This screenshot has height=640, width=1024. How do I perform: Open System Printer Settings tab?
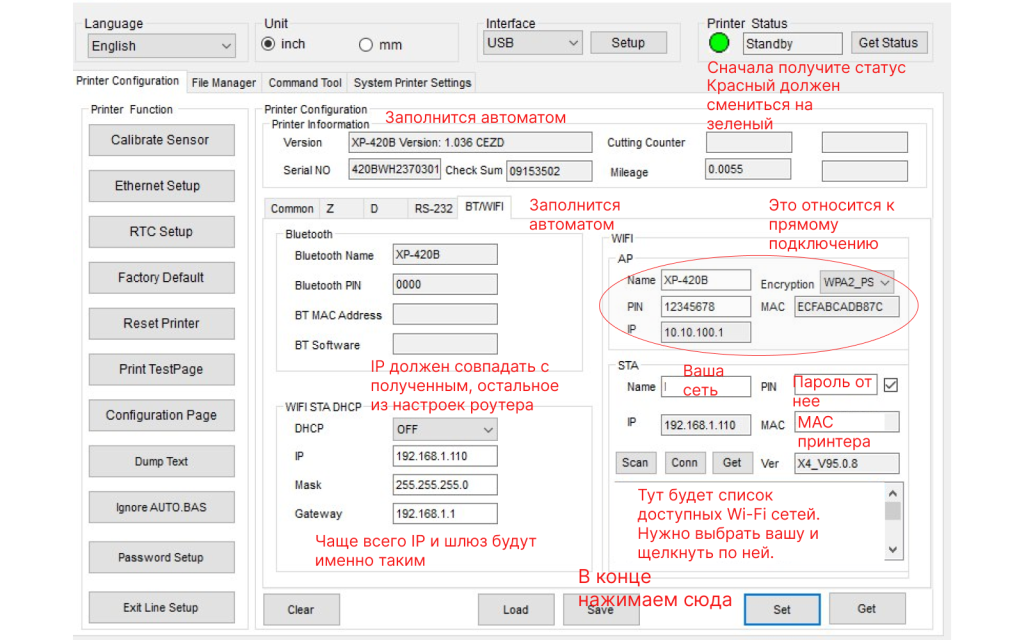click(412, 83)
